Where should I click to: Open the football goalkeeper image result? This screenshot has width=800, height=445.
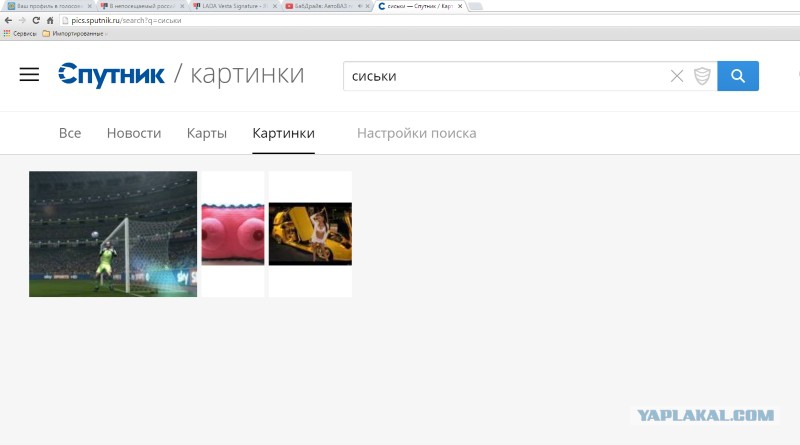[113, 234]
